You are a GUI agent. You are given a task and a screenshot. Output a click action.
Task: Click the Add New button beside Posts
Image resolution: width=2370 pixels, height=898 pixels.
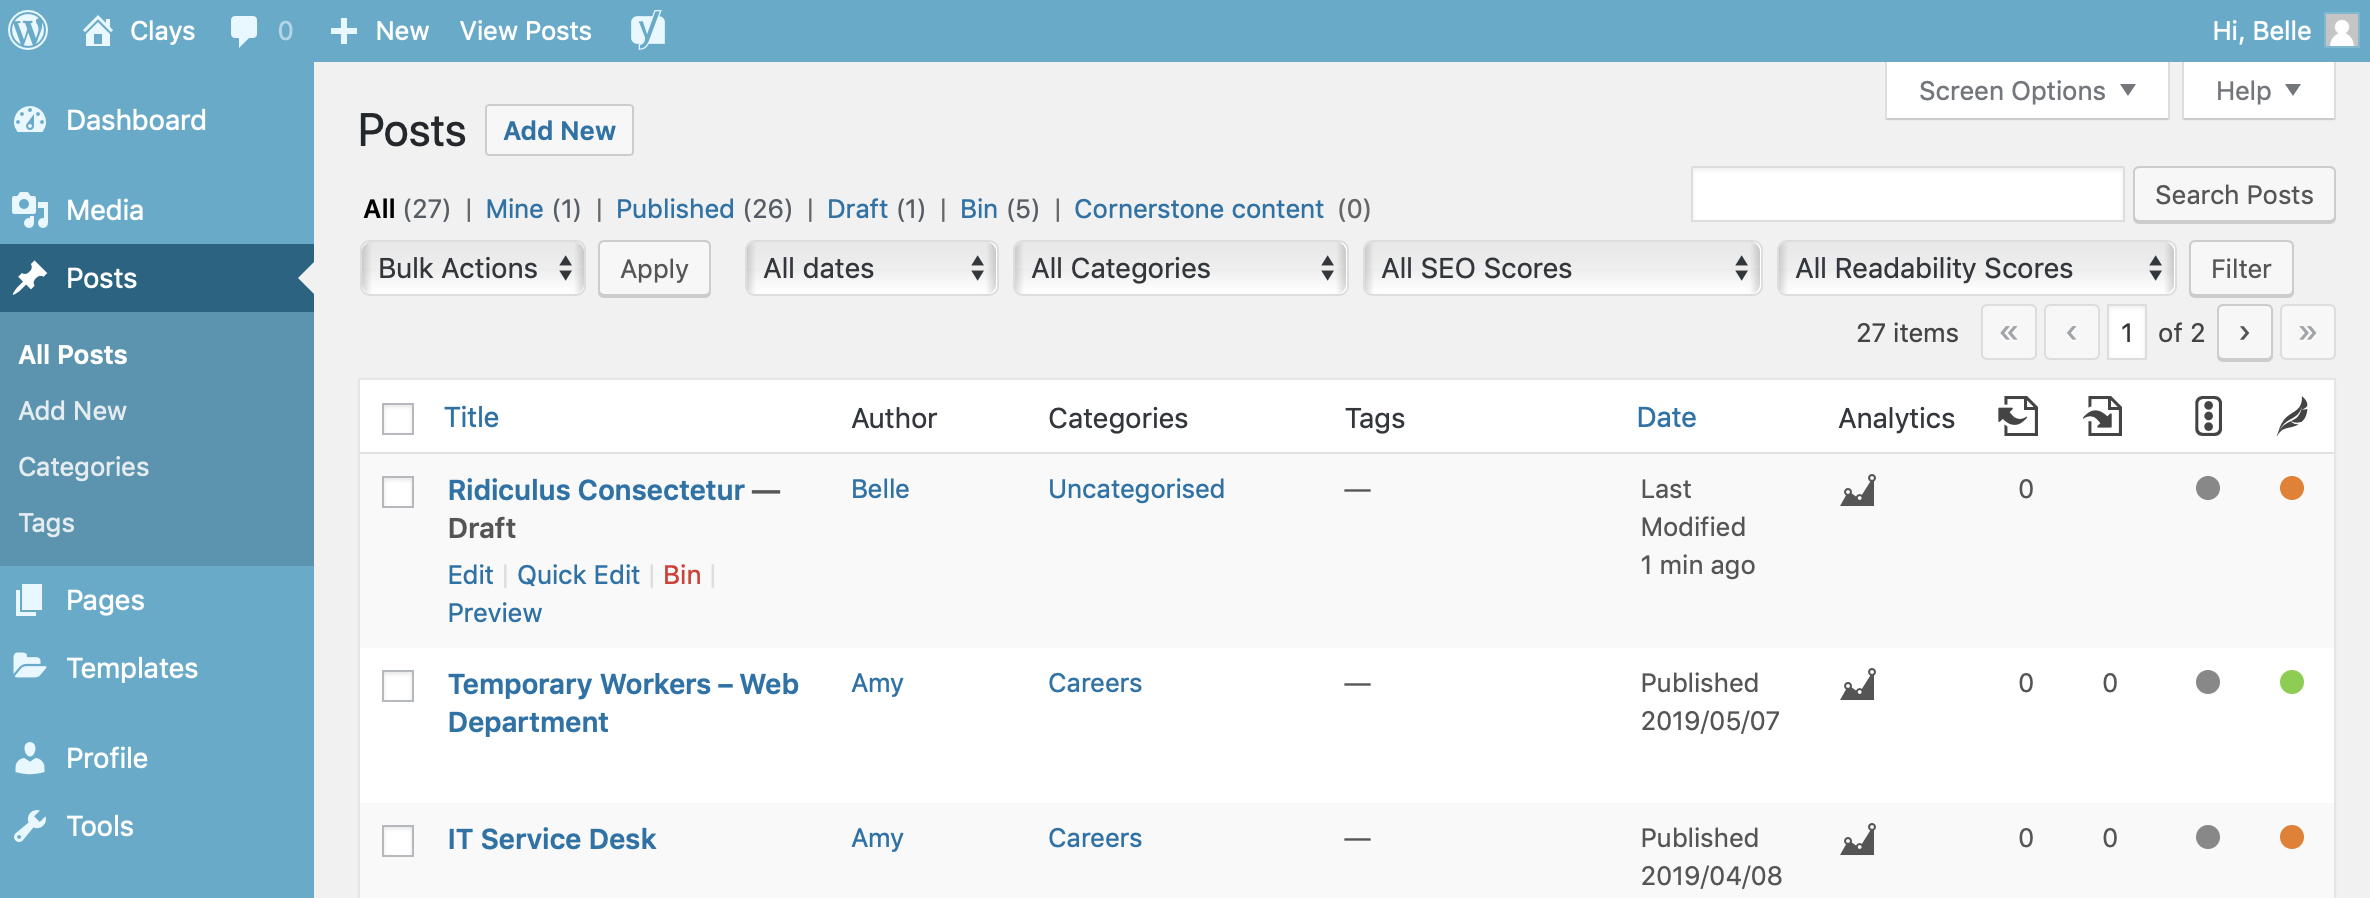(559, 130)
